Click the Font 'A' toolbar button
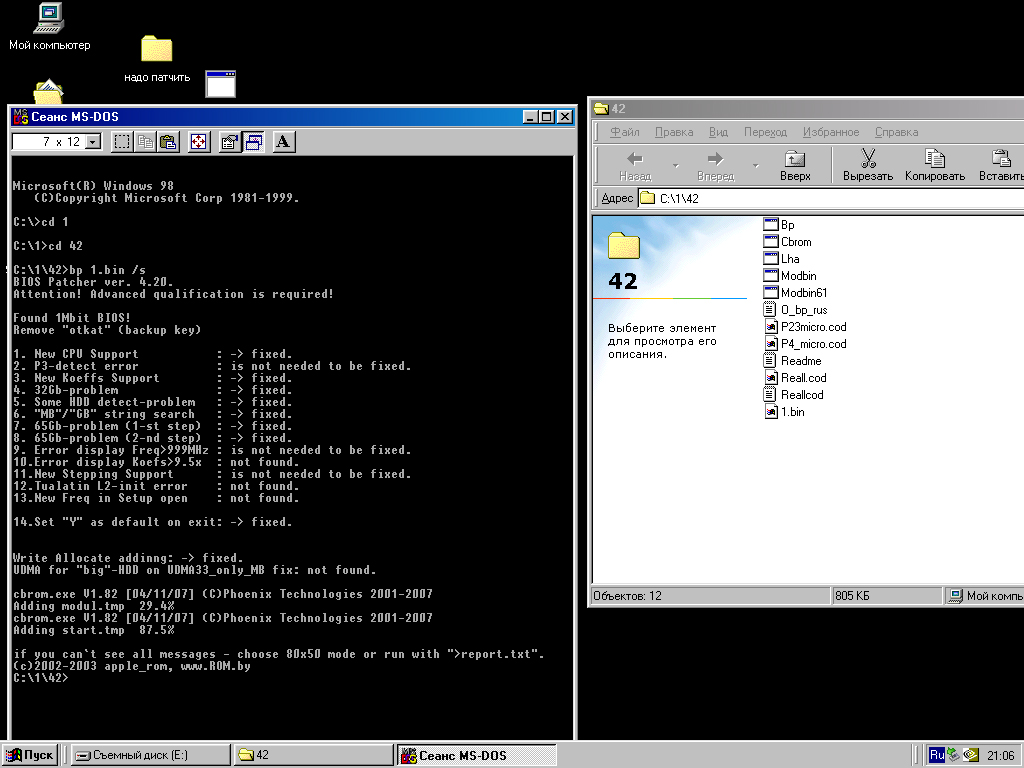The height and width of the screenshot is (768, 1024). click(x=283, y=142)
